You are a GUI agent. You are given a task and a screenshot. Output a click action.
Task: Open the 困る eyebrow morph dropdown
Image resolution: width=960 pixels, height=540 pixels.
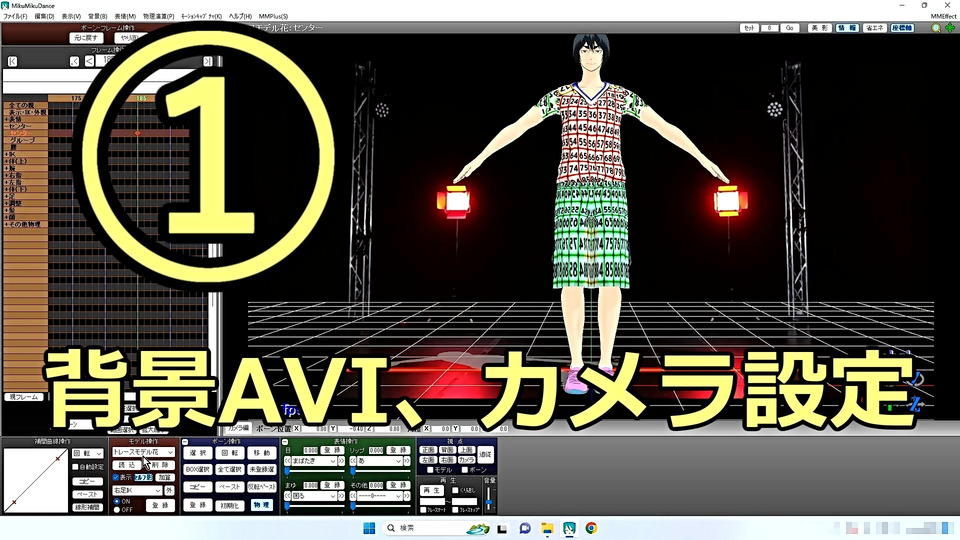pos(314,496)
